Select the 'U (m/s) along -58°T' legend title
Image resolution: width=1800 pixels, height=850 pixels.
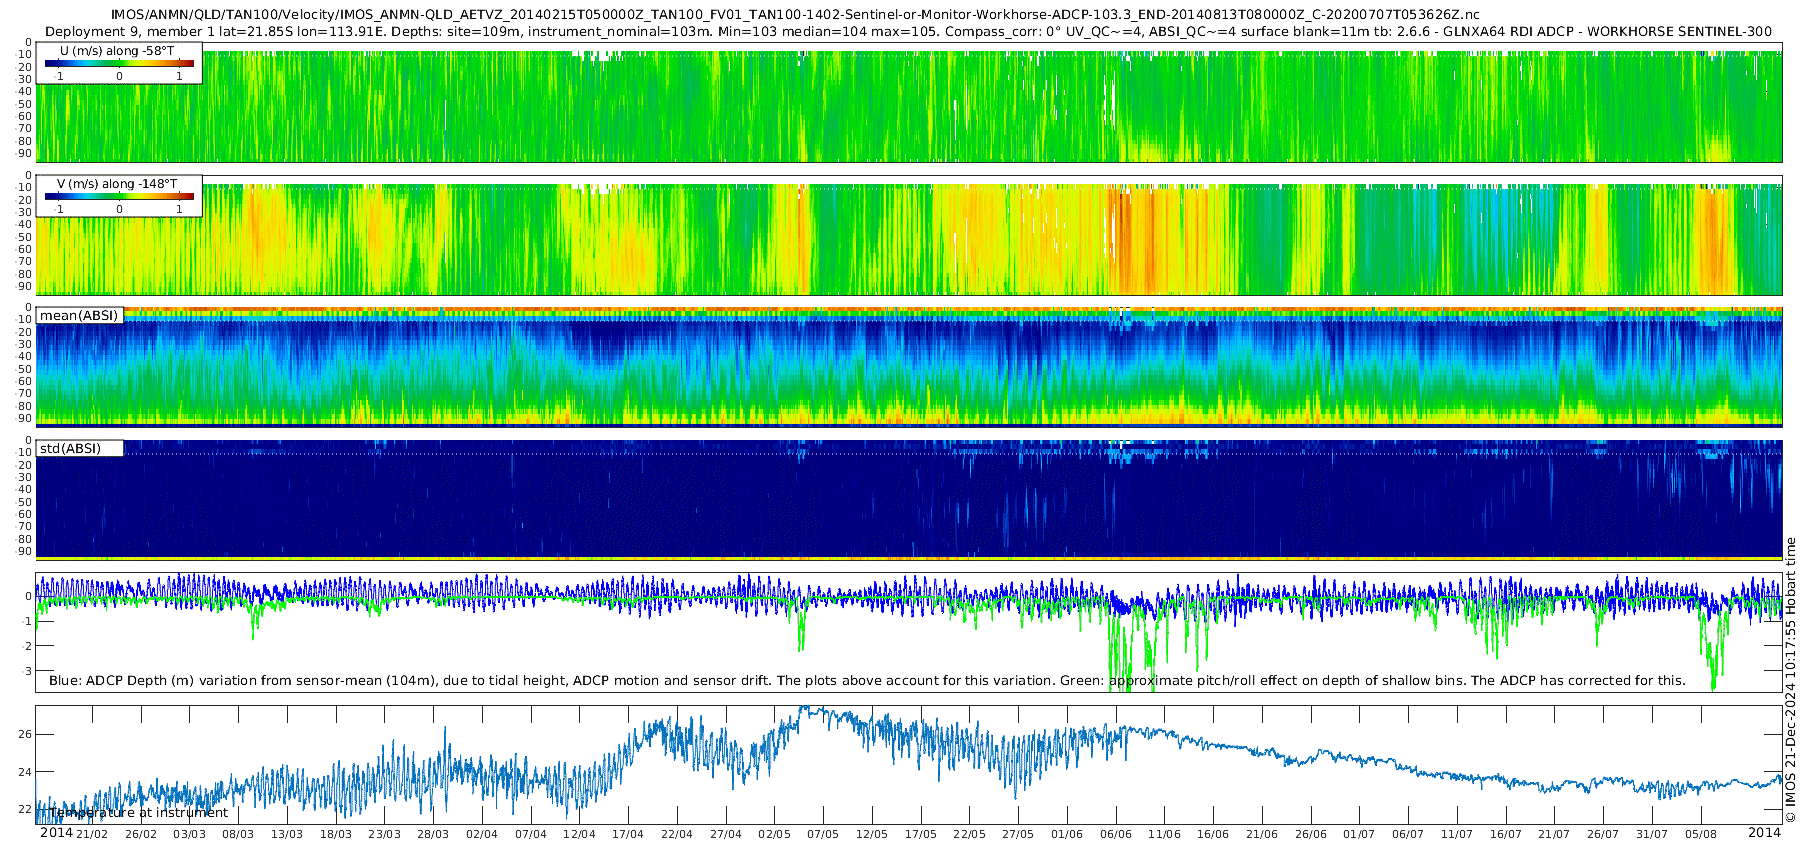tap(117, 51)
